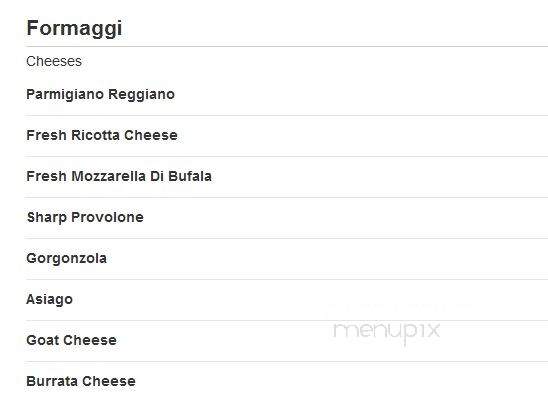Click the word Parmigiano
548x399 pixels.
pos(65,95)
